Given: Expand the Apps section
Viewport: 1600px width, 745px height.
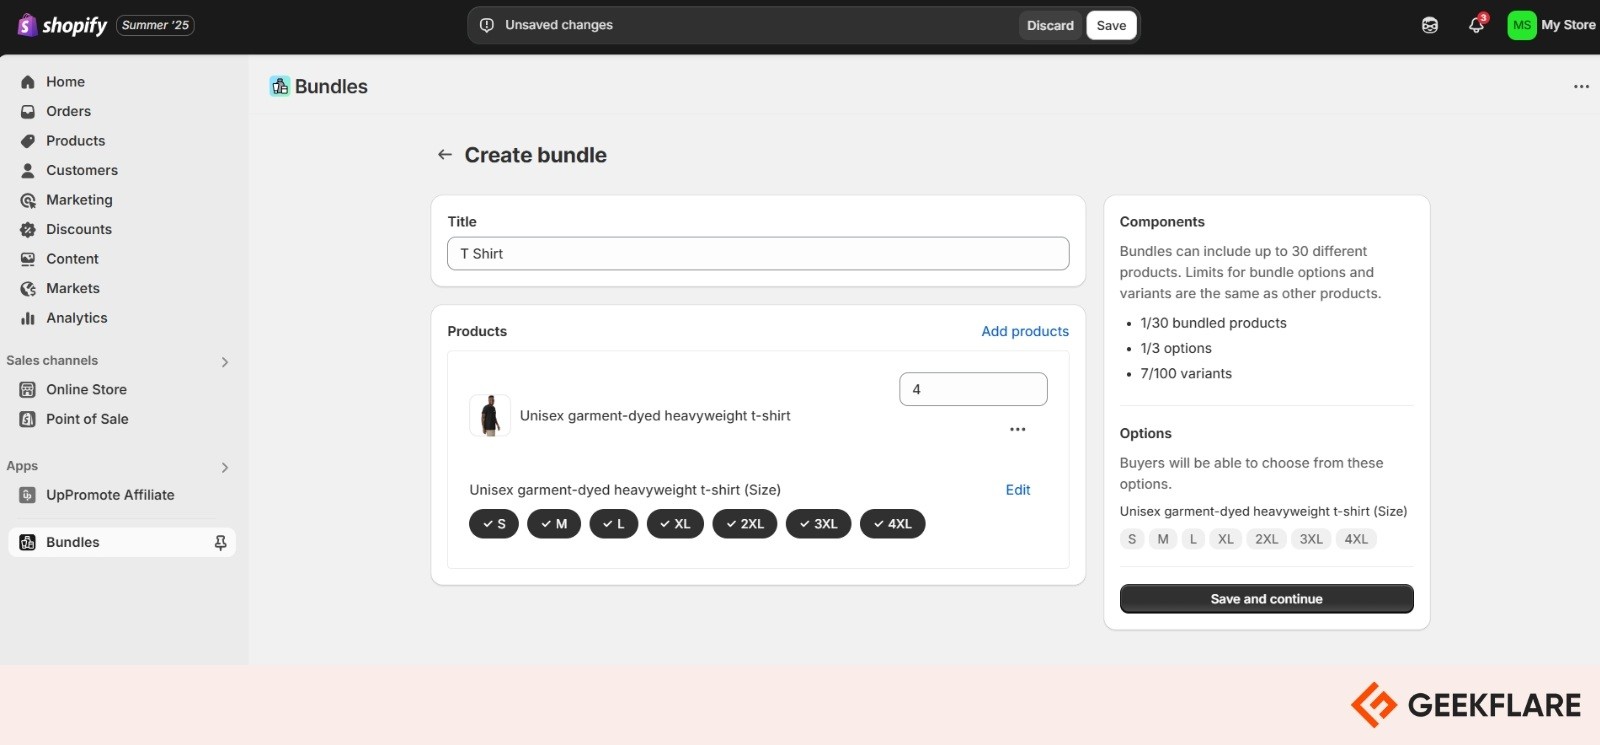Looking at the screenshot, I should coord(225,468).
